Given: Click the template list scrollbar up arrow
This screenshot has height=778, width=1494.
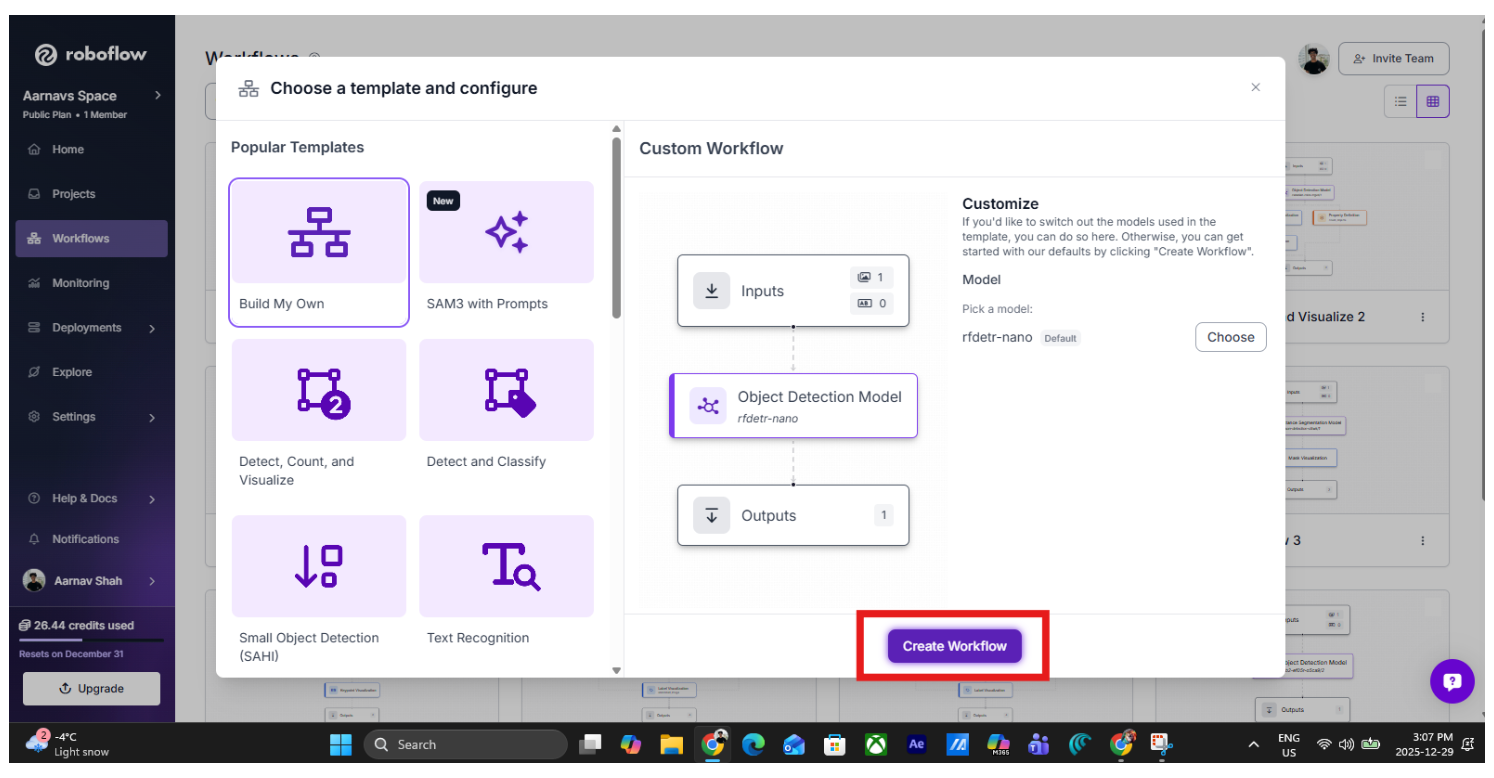Looking at the screenshot, I should click(616, 129).
